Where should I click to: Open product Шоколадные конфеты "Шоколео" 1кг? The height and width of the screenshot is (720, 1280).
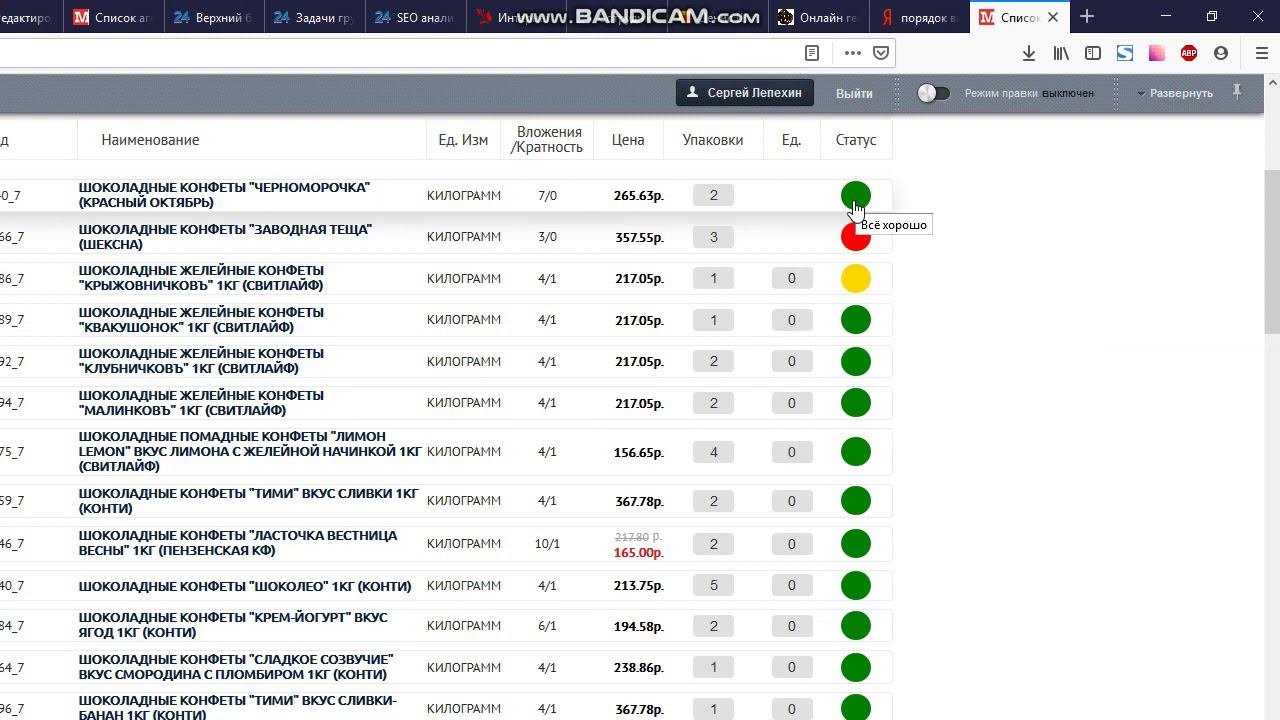tap(245, 586)
